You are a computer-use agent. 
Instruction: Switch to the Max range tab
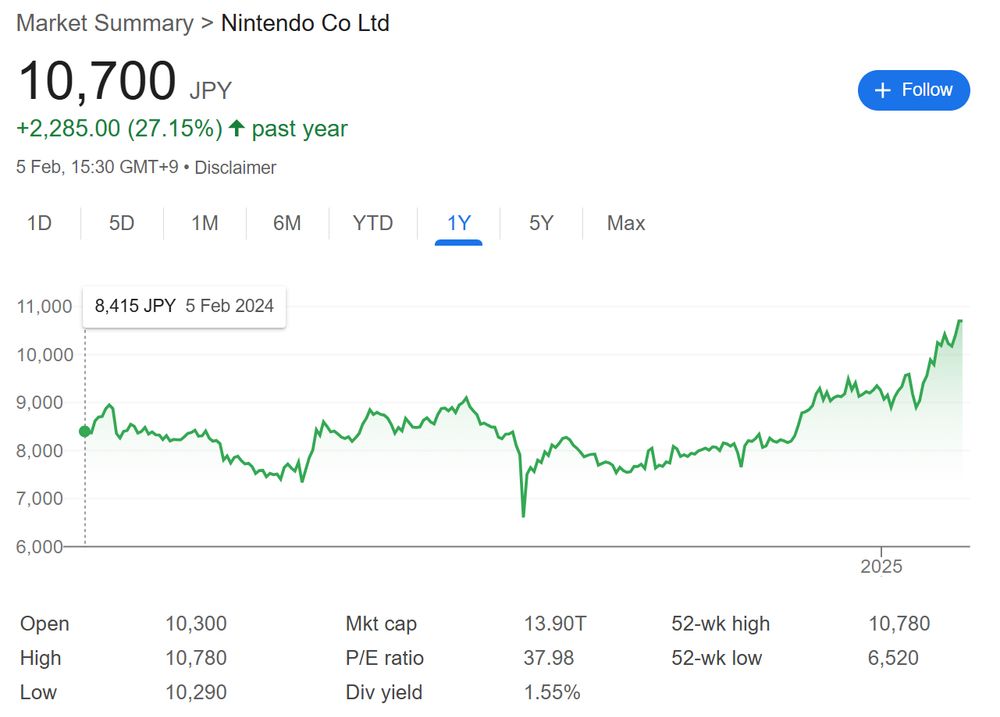[x=626, y=223]
